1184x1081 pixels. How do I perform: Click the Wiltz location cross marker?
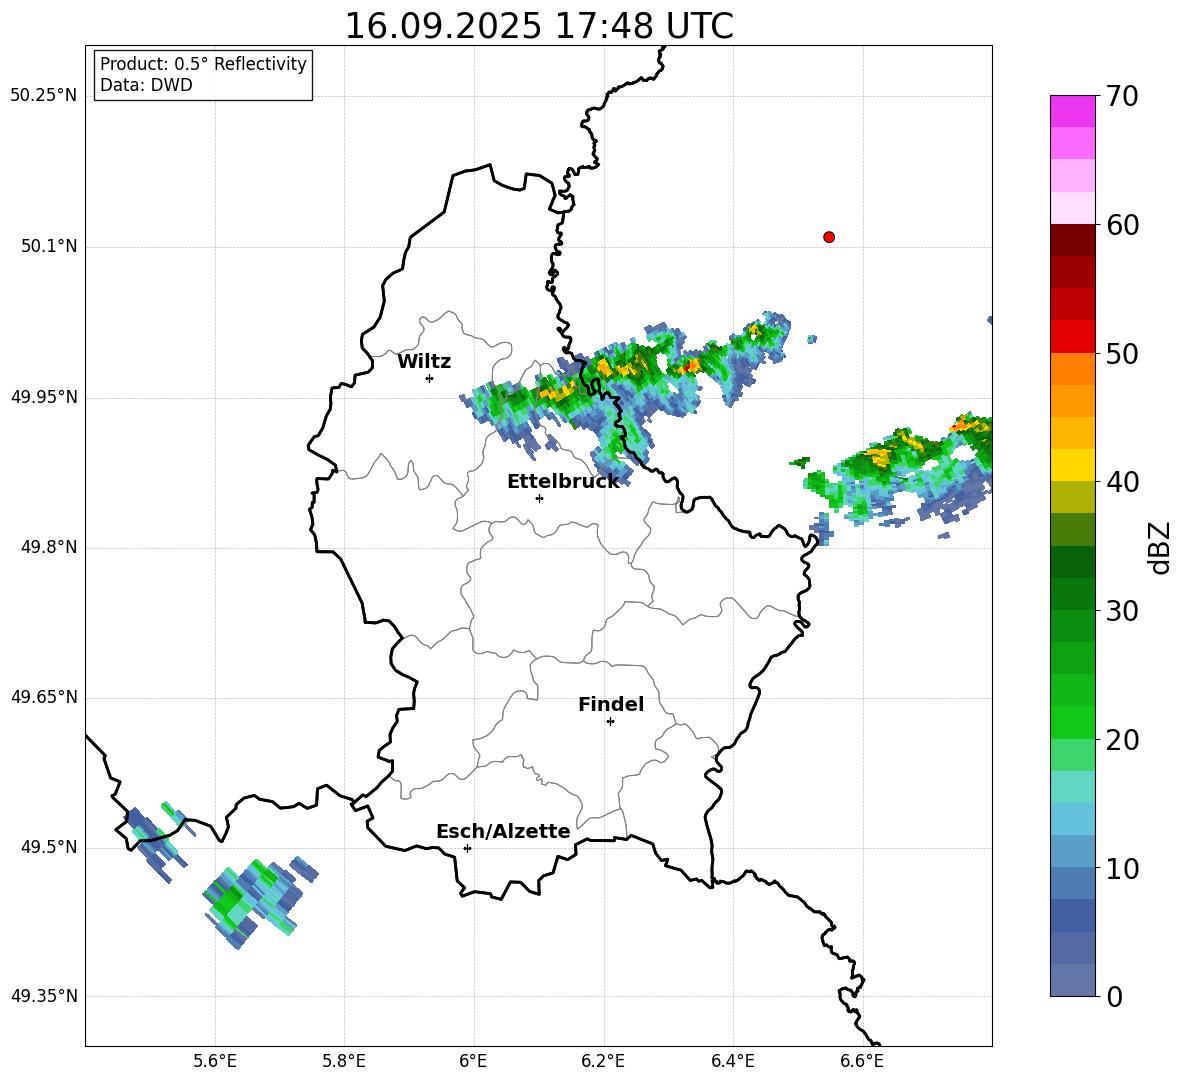coord(430,378)
